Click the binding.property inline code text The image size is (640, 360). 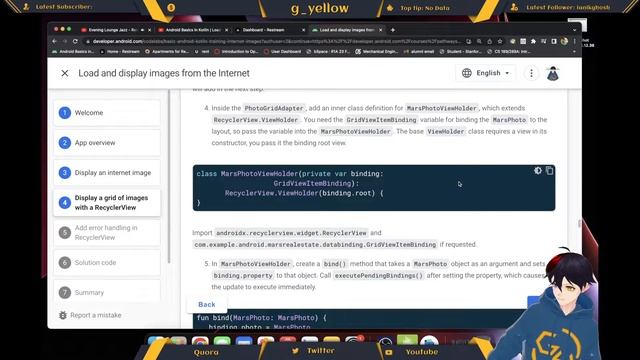(243, 276)
